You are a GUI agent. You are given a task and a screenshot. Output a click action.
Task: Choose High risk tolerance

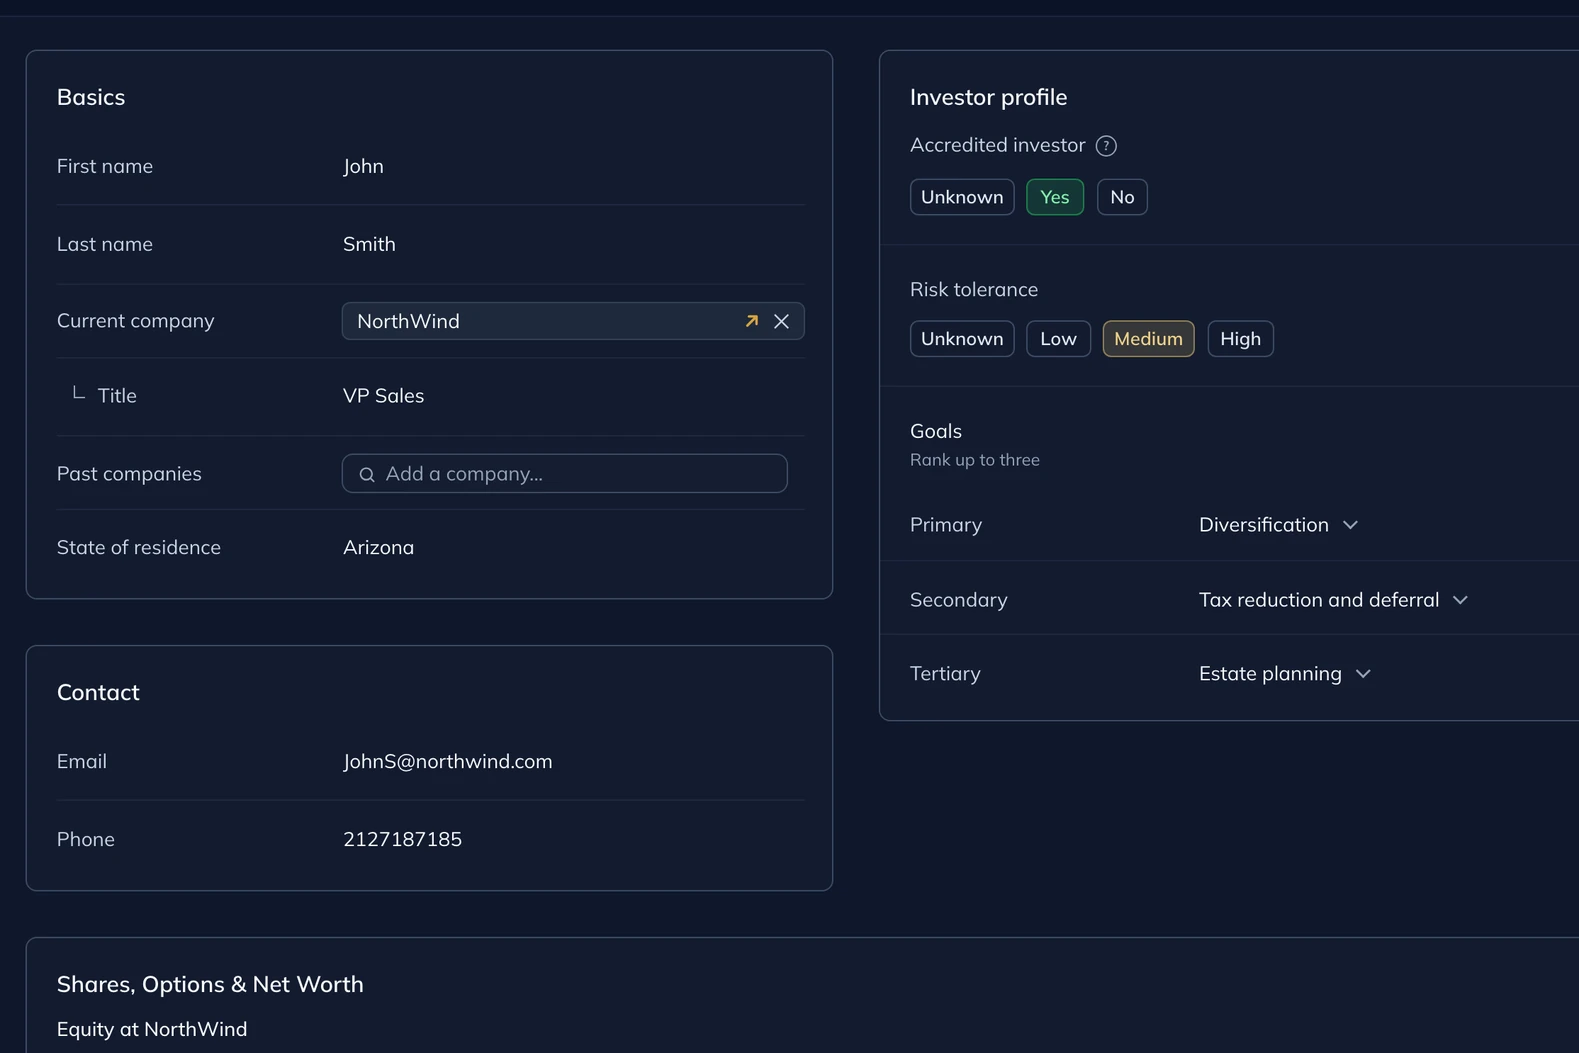coord(1240,339)
